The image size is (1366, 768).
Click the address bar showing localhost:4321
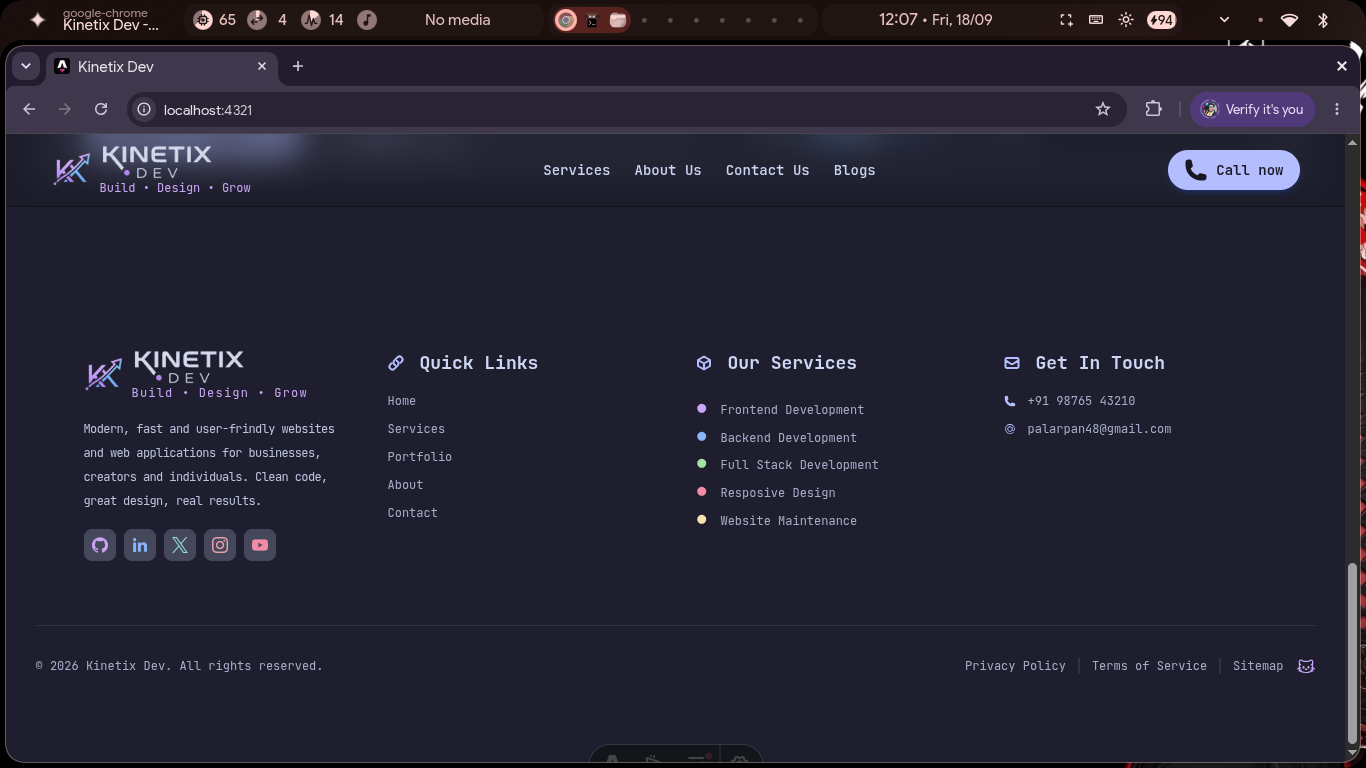click(x=626, y=109)
